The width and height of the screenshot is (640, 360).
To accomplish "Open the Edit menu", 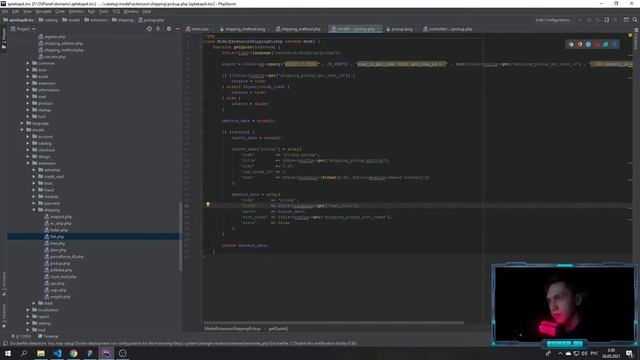I will pos(16,12).
